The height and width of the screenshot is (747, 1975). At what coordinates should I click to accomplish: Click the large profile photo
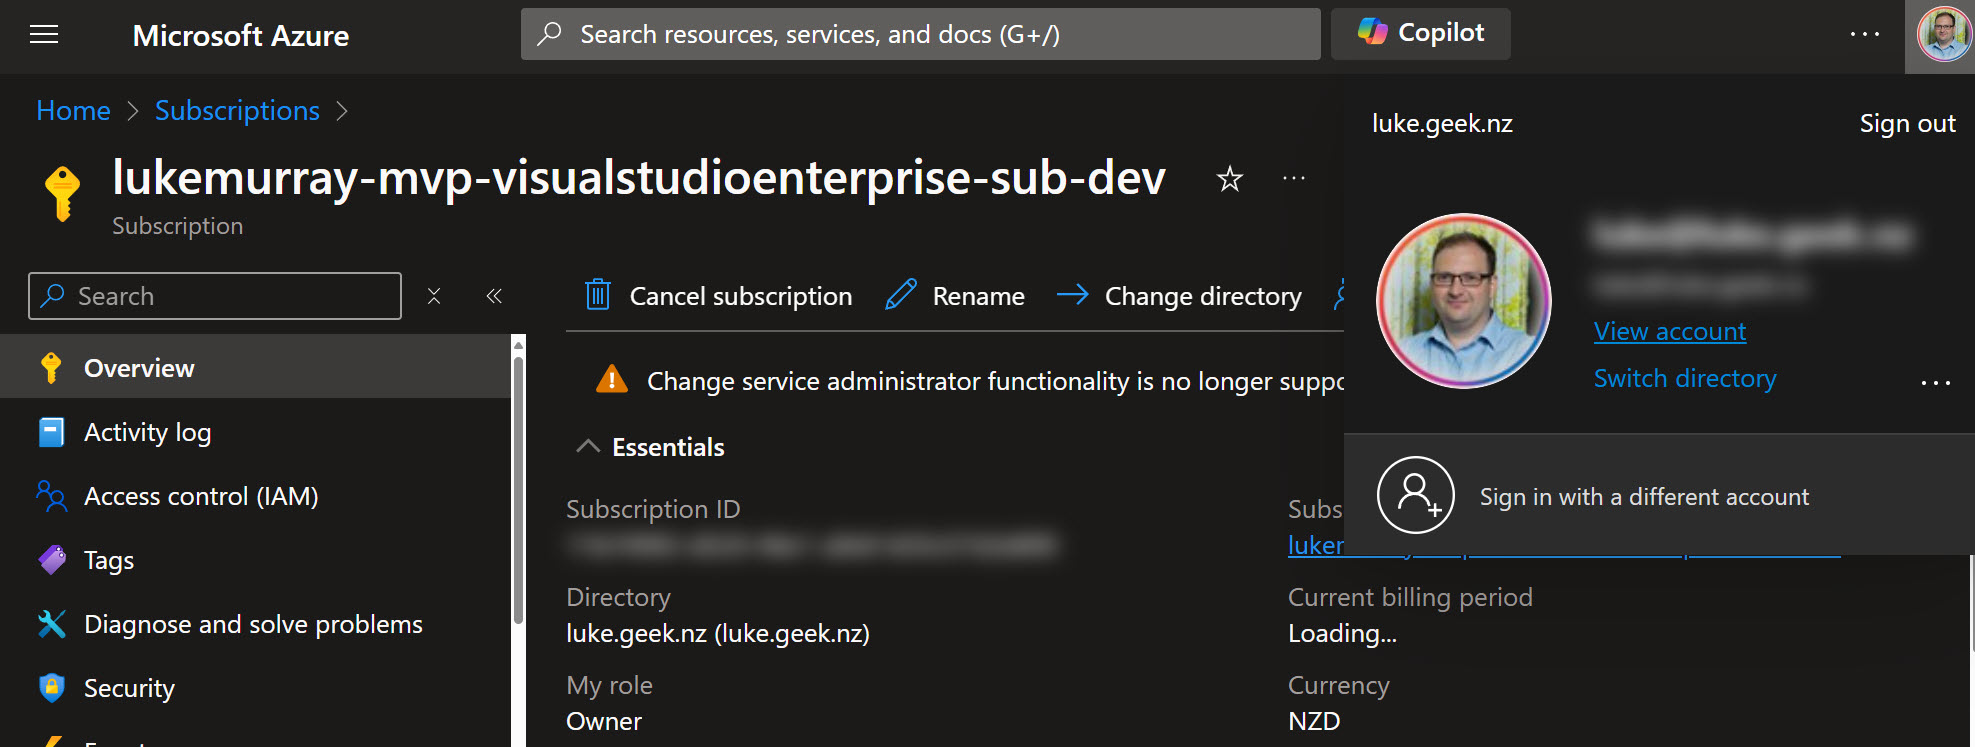click(x=1463, y=300)
